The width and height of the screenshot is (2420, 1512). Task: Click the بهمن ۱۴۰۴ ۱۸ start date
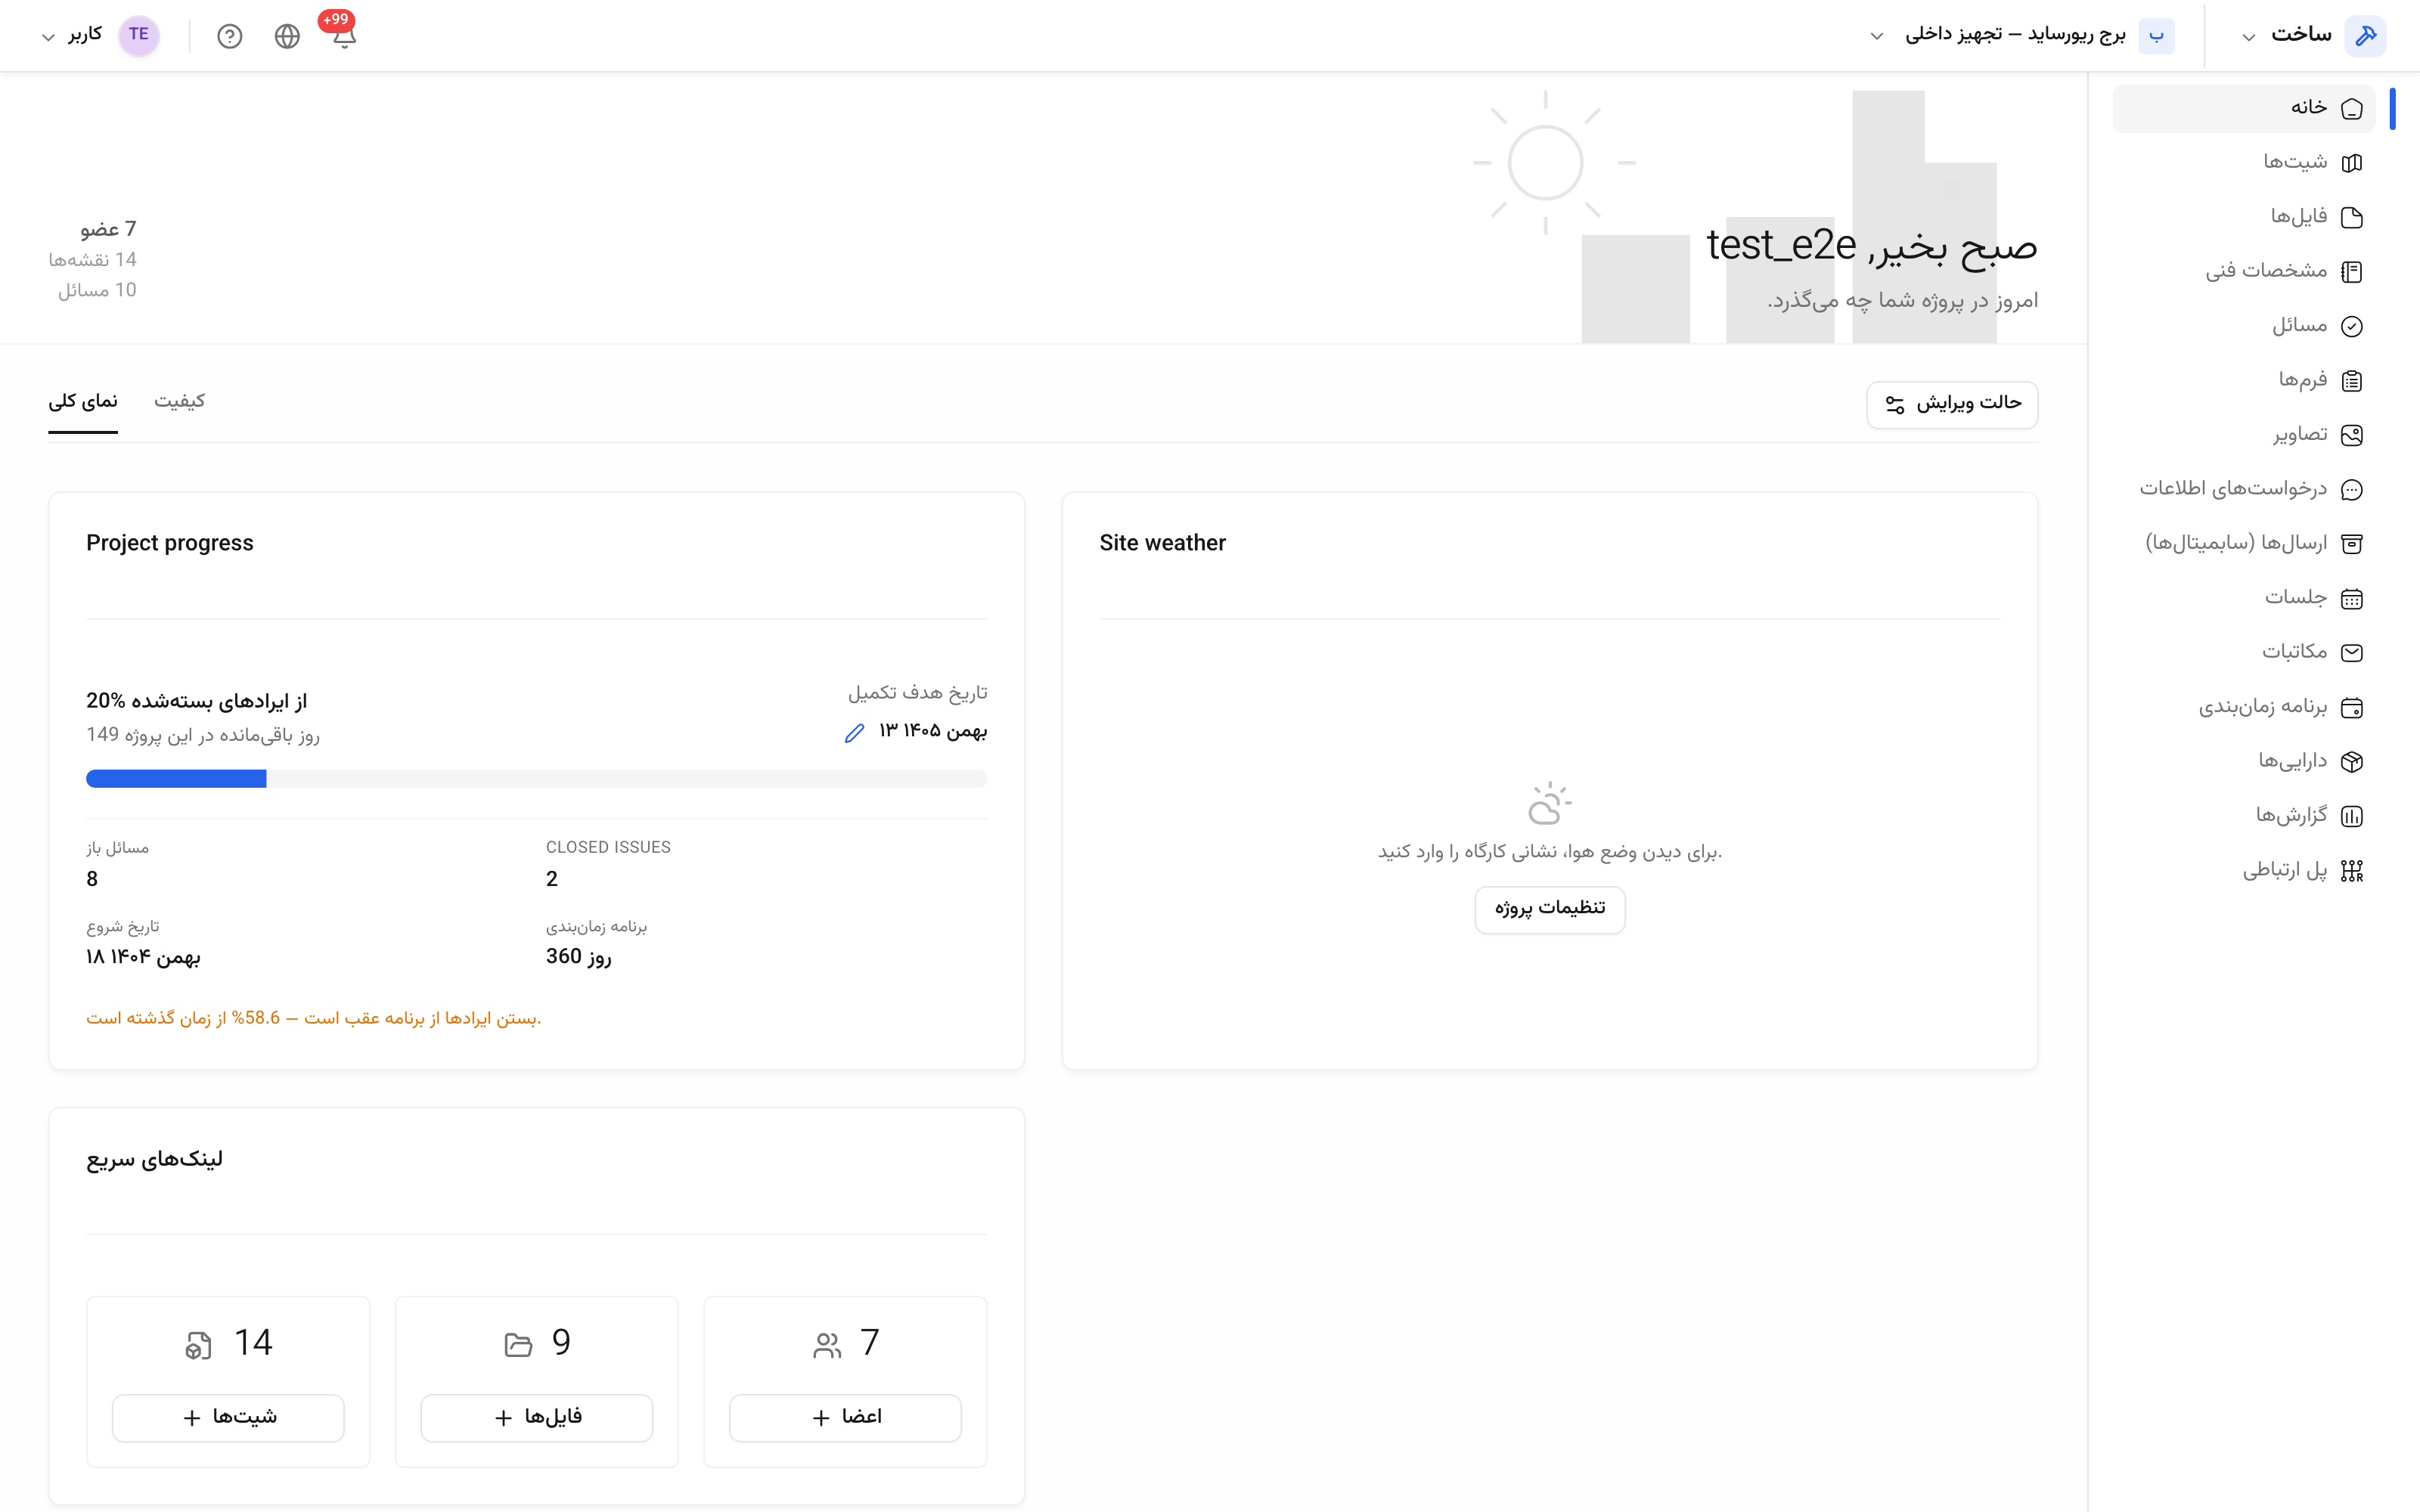click(143, 957)
